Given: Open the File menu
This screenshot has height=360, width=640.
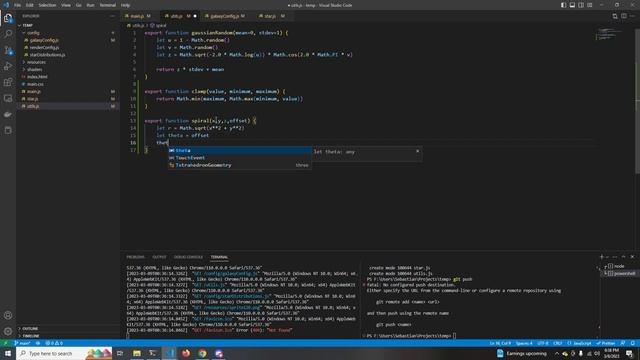Looking at the screenshot, I should [18, 5].
